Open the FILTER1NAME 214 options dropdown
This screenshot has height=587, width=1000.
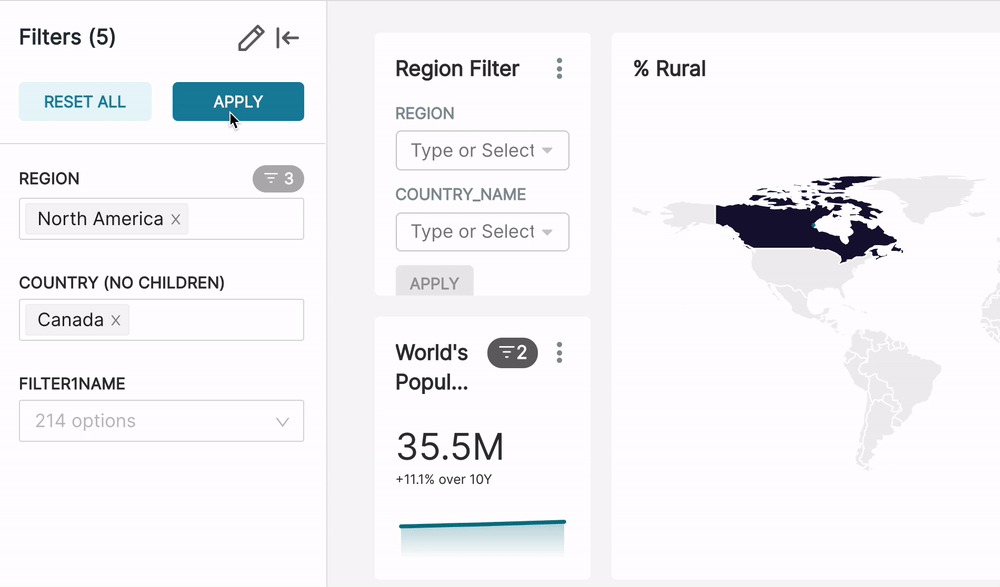tap(161, 421)
